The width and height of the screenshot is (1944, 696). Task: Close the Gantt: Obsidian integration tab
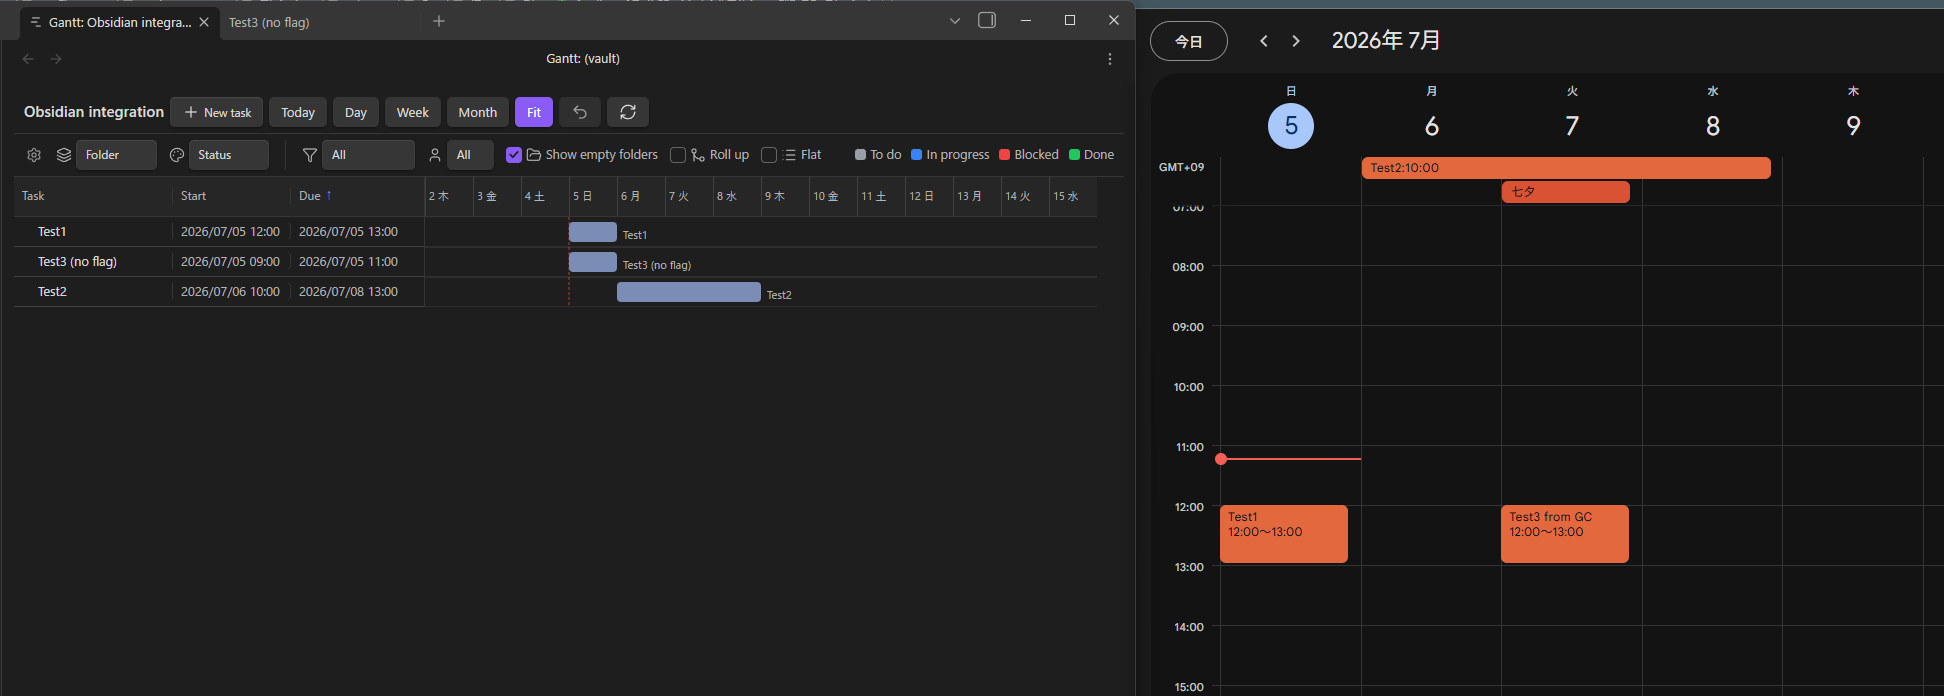[204, 22]
